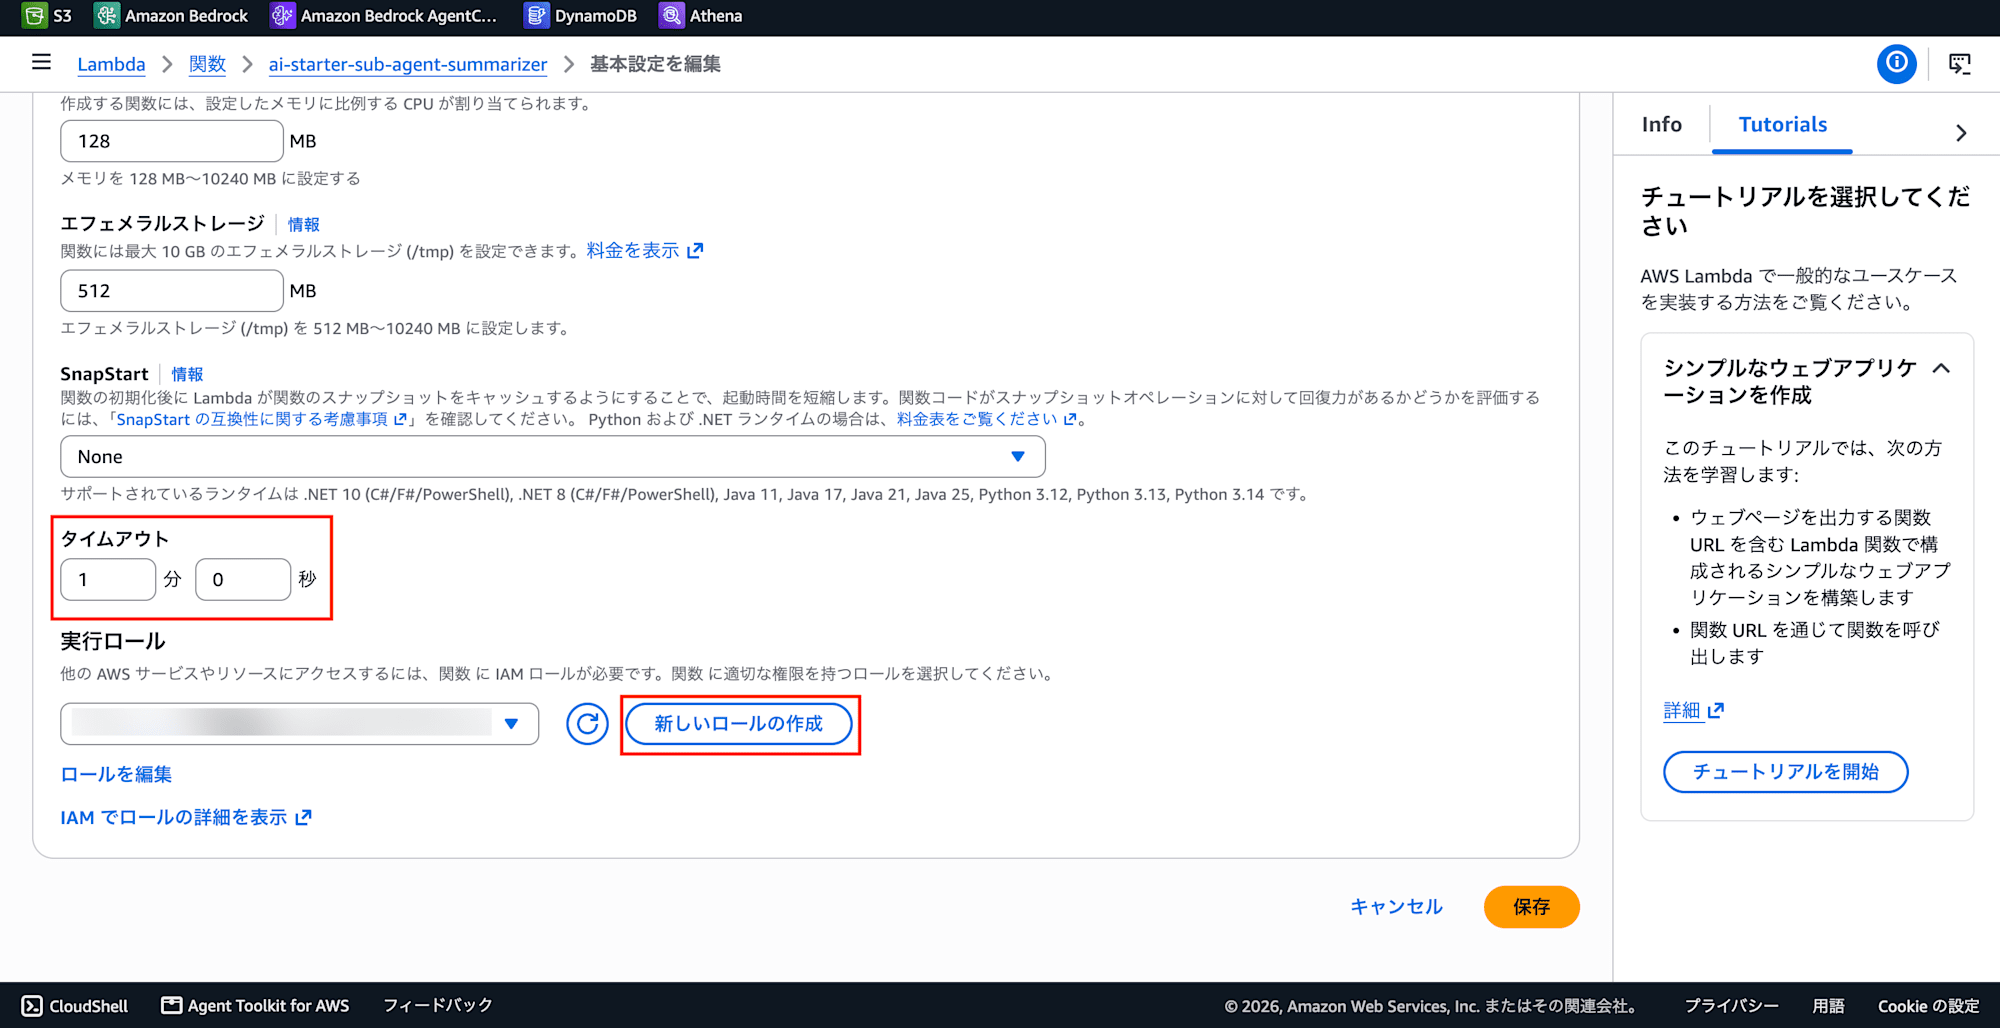Open the Amazon Bedrock AgentCore shortcut
Screen dimensions: 2000x1028
(383, 15)
